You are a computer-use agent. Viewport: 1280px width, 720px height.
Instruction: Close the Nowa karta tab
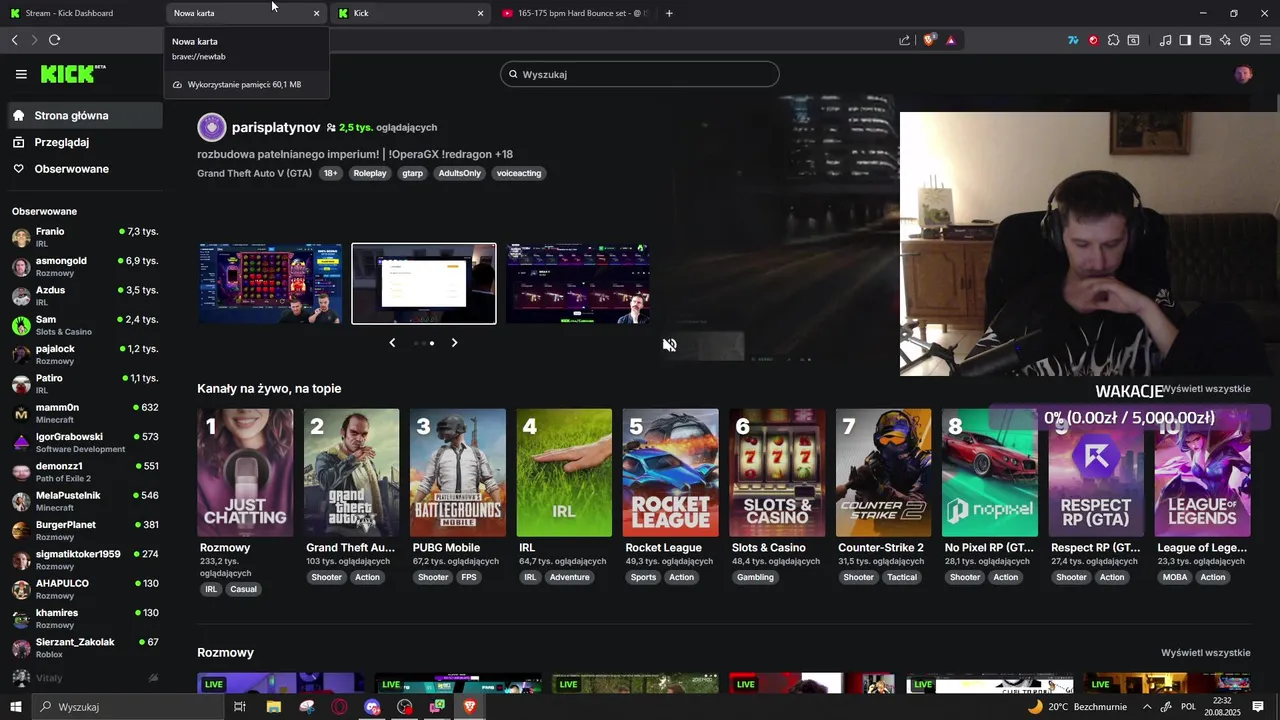(x=316, y=13)
